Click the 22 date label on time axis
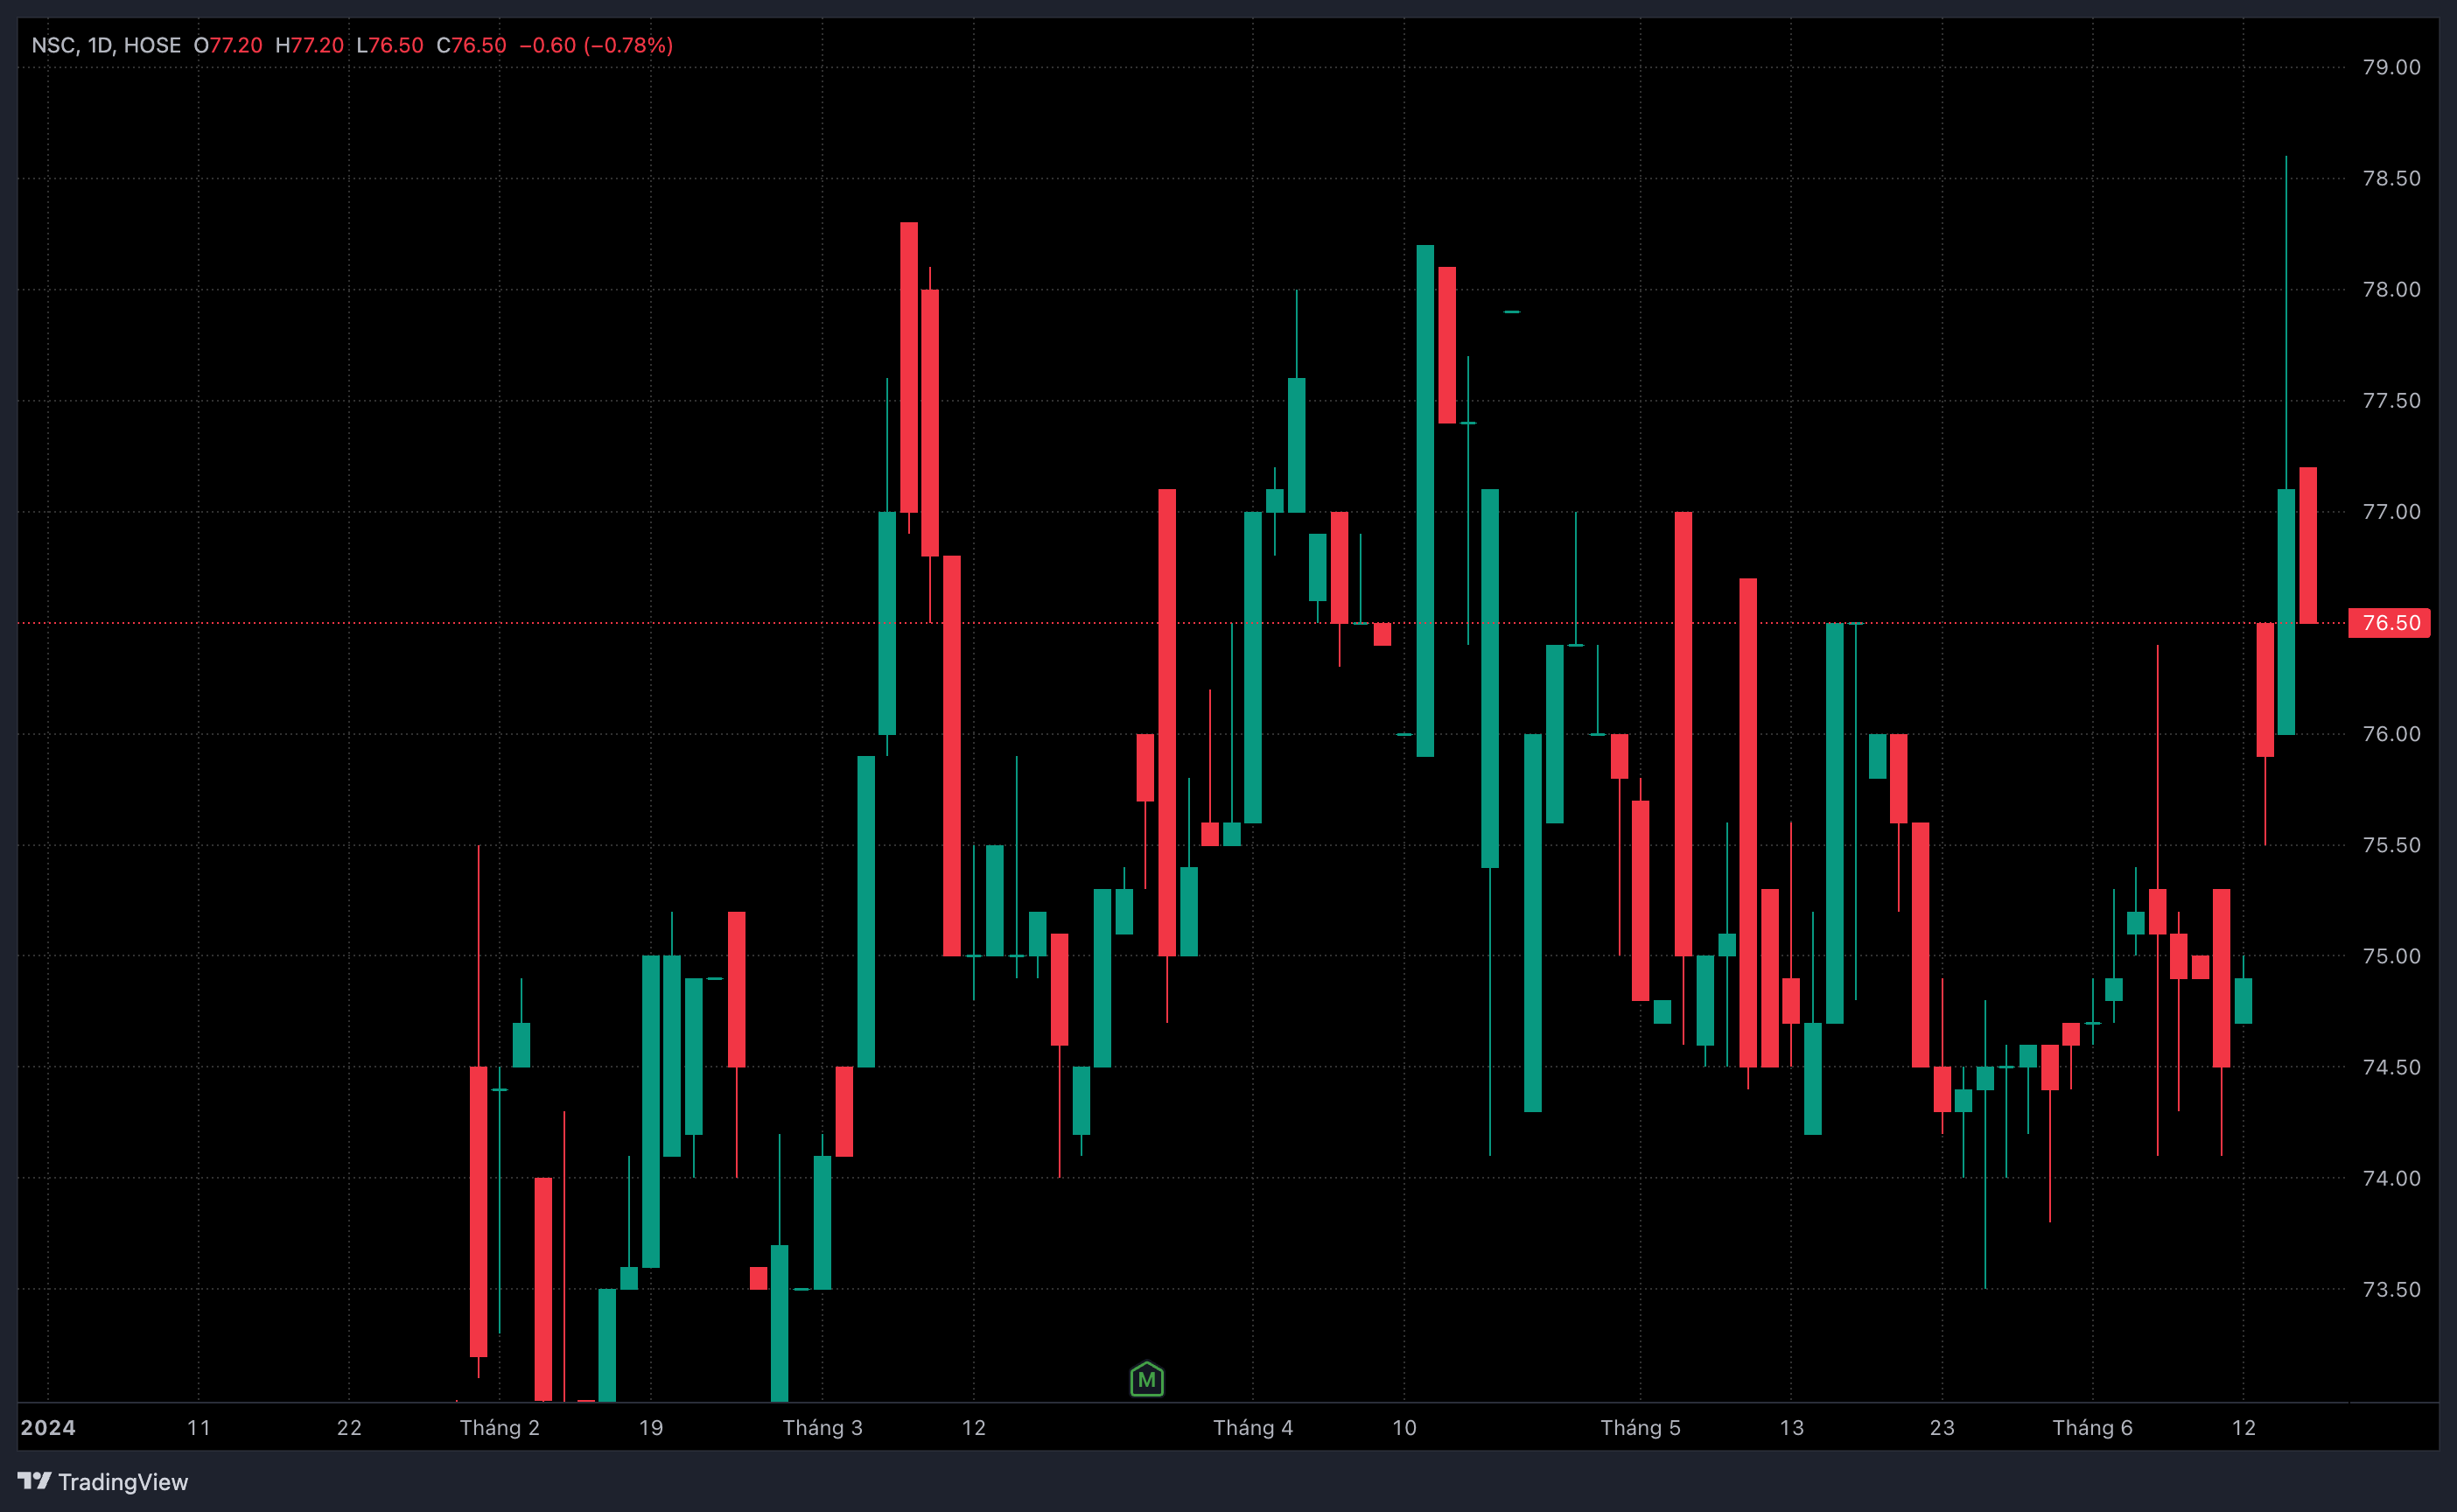 (349, 1427)
